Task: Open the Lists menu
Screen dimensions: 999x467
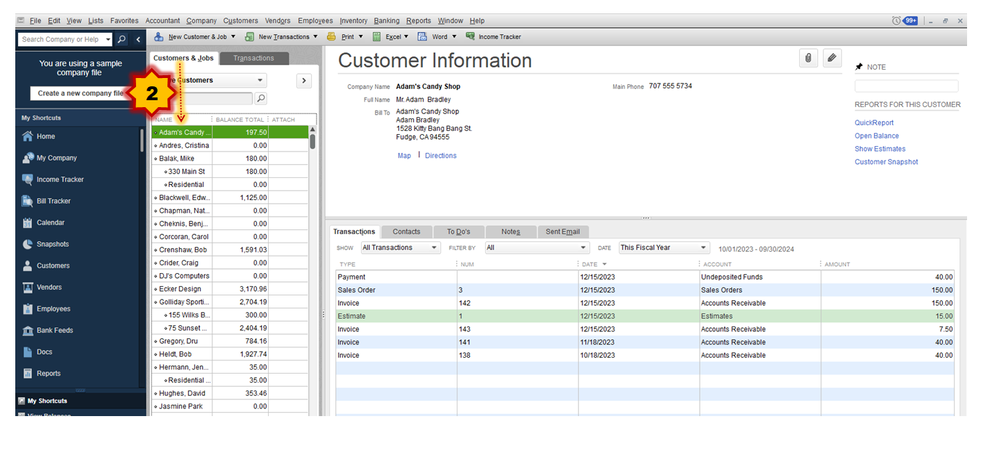Action: pyautogui.click(x=96, y=21)
